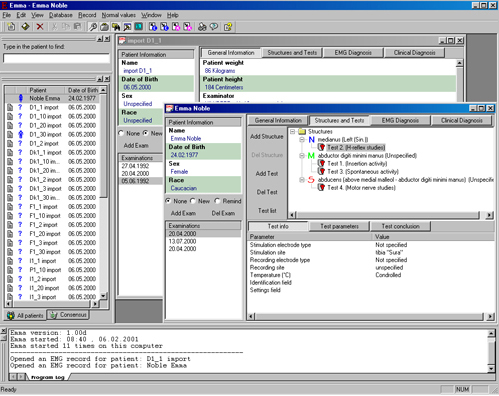Screen dimensions: 499x396
Task: Select Test 3 Spontaneous activity tree item
Action: (363, 172)
